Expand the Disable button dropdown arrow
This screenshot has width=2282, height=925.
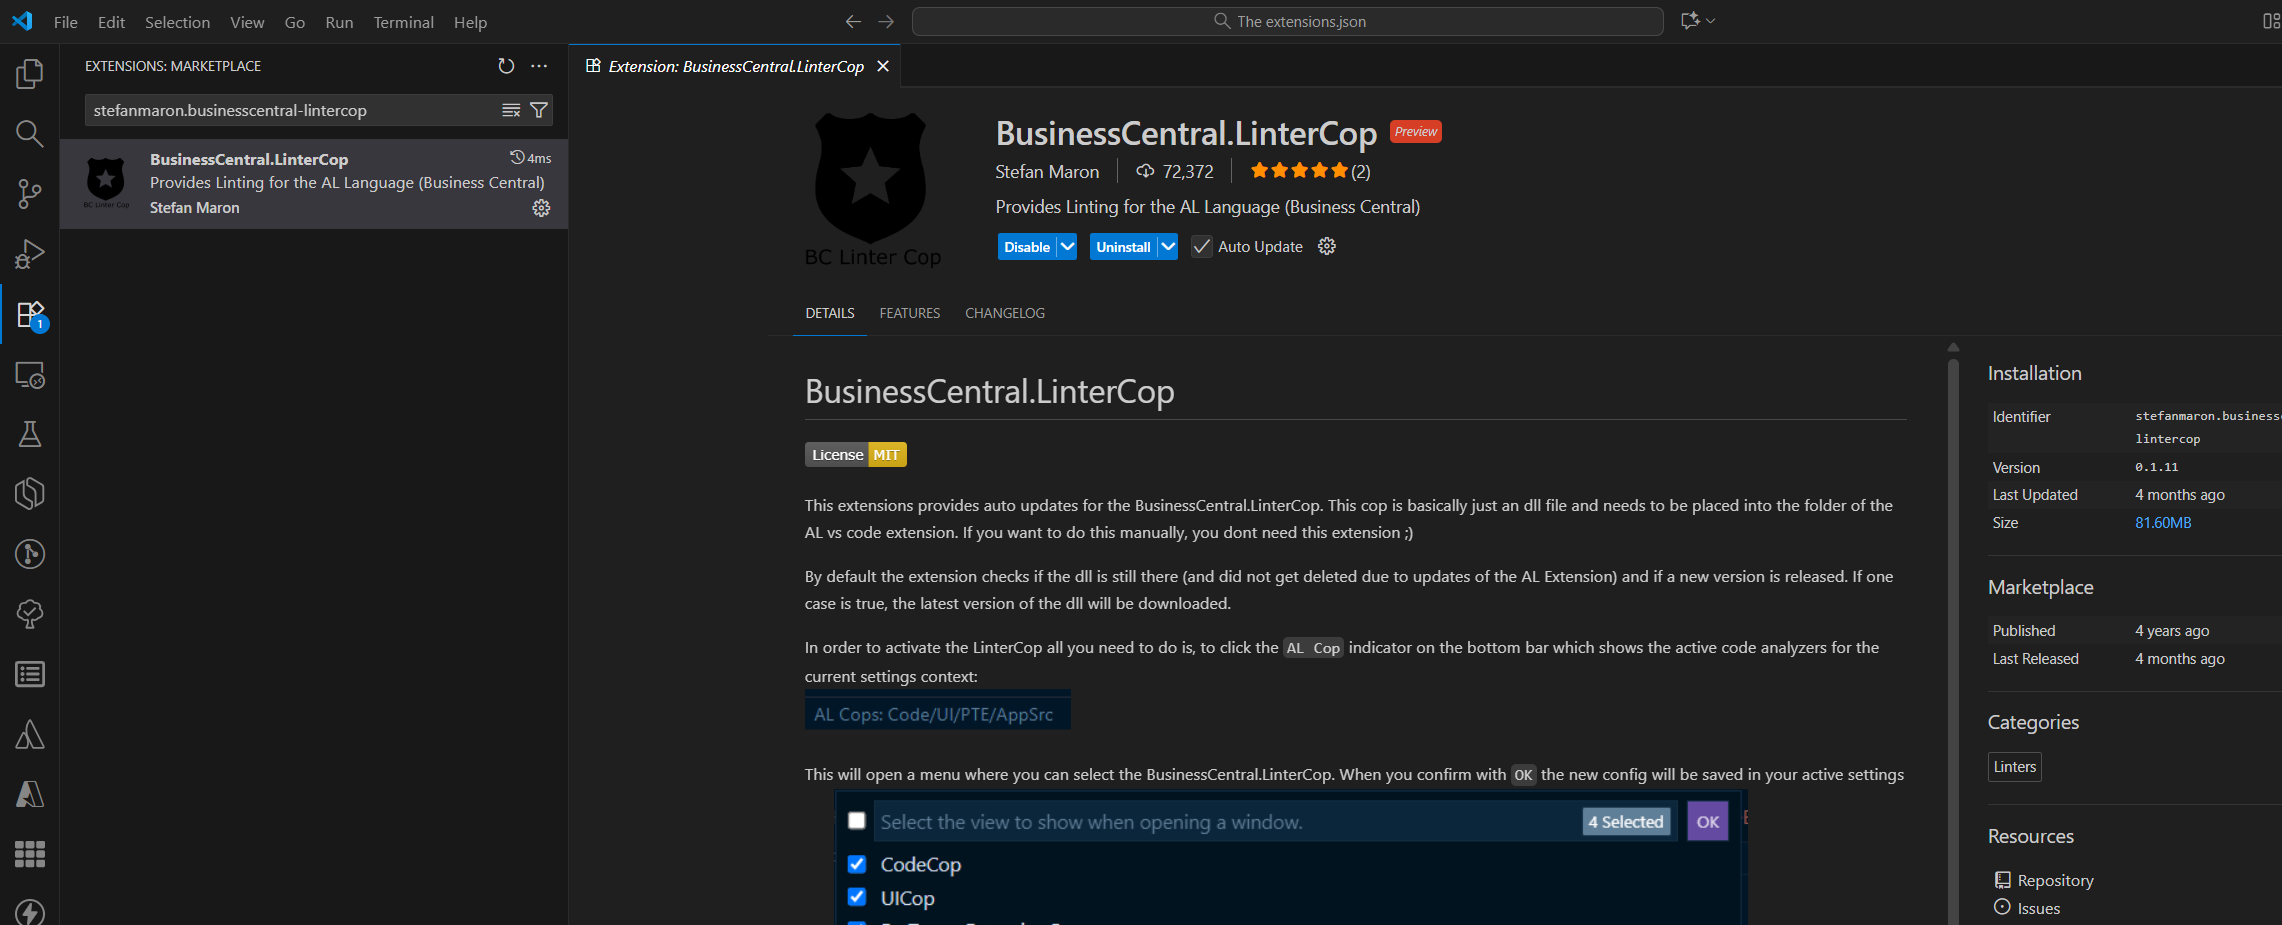pyautogui.click(x=1067, y=247)
